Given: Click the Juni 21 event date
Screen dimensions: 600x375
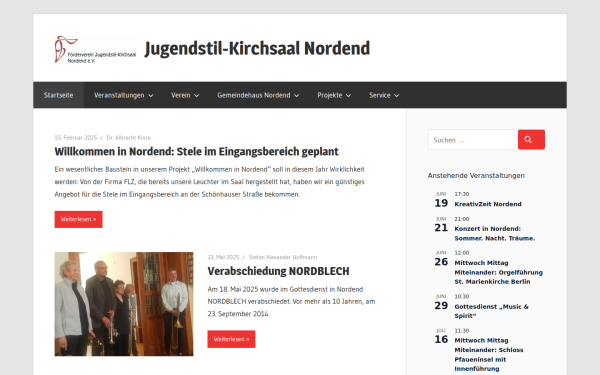Looking at the screenshot, I should (x=441, y=225).
